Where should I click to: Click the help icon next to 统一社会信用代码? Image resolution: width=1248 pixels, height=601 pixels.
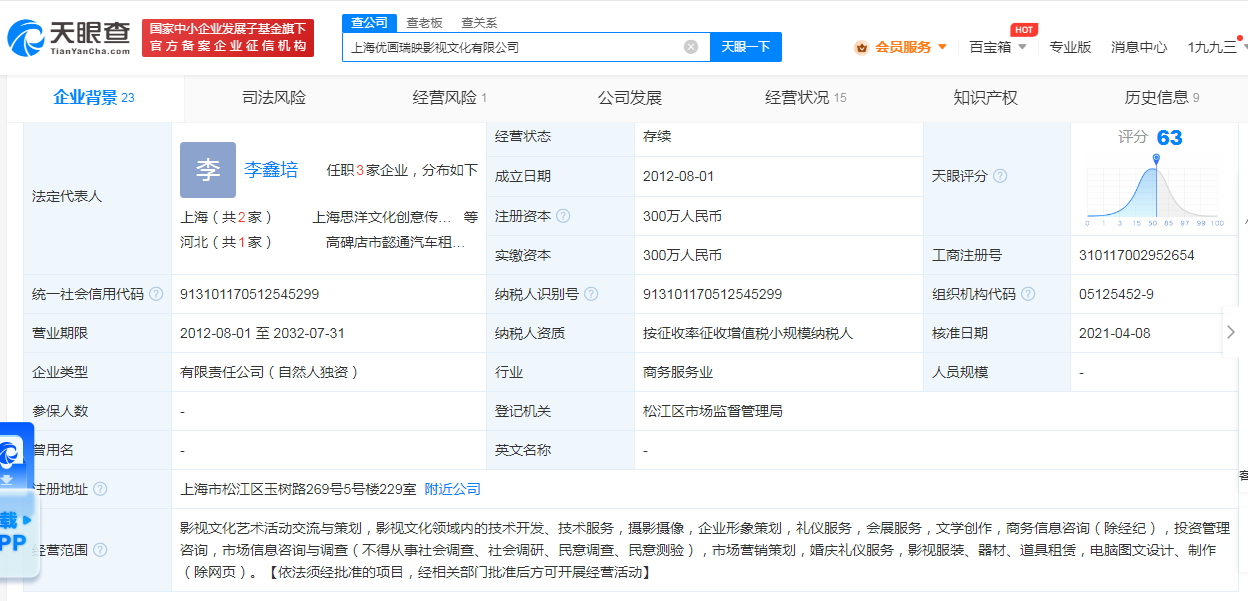pos(156,294)
